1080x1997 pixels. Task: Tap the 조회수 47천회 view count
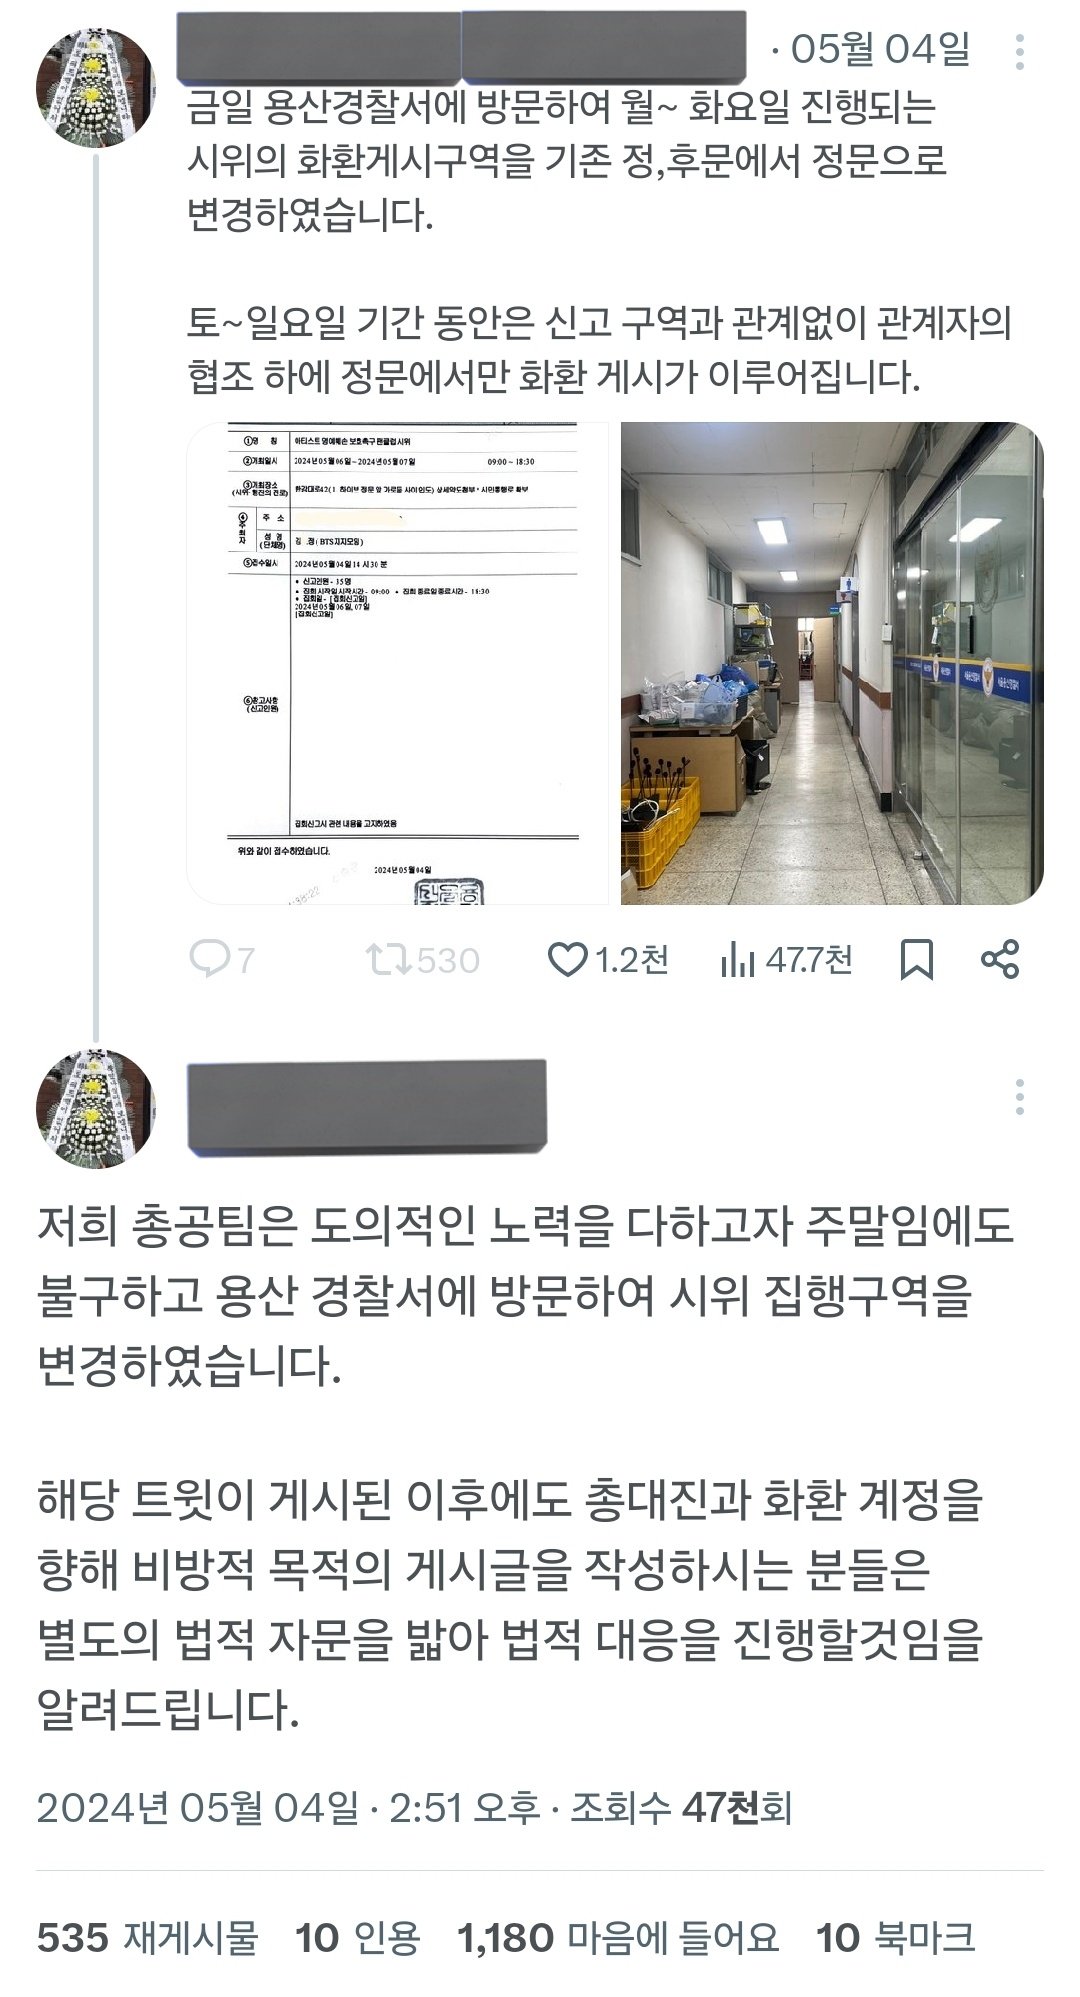(681, 1808)
